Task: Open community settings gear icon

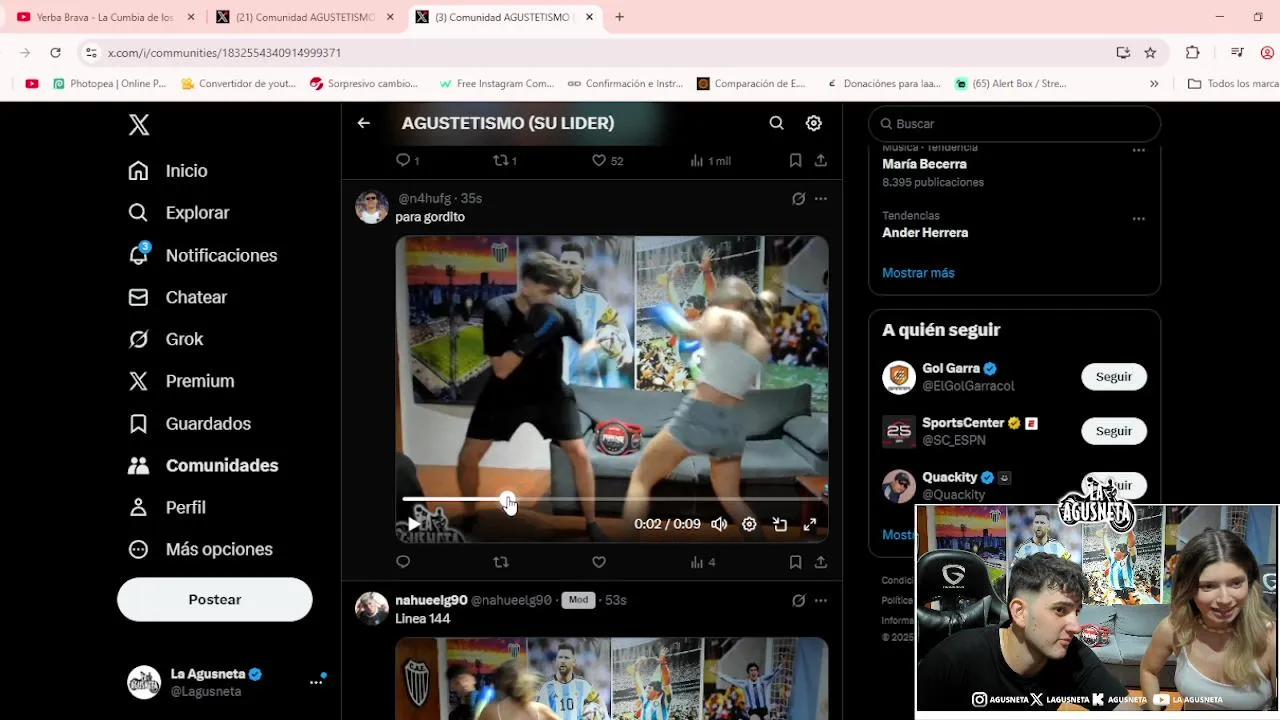Action: (814, 123)
